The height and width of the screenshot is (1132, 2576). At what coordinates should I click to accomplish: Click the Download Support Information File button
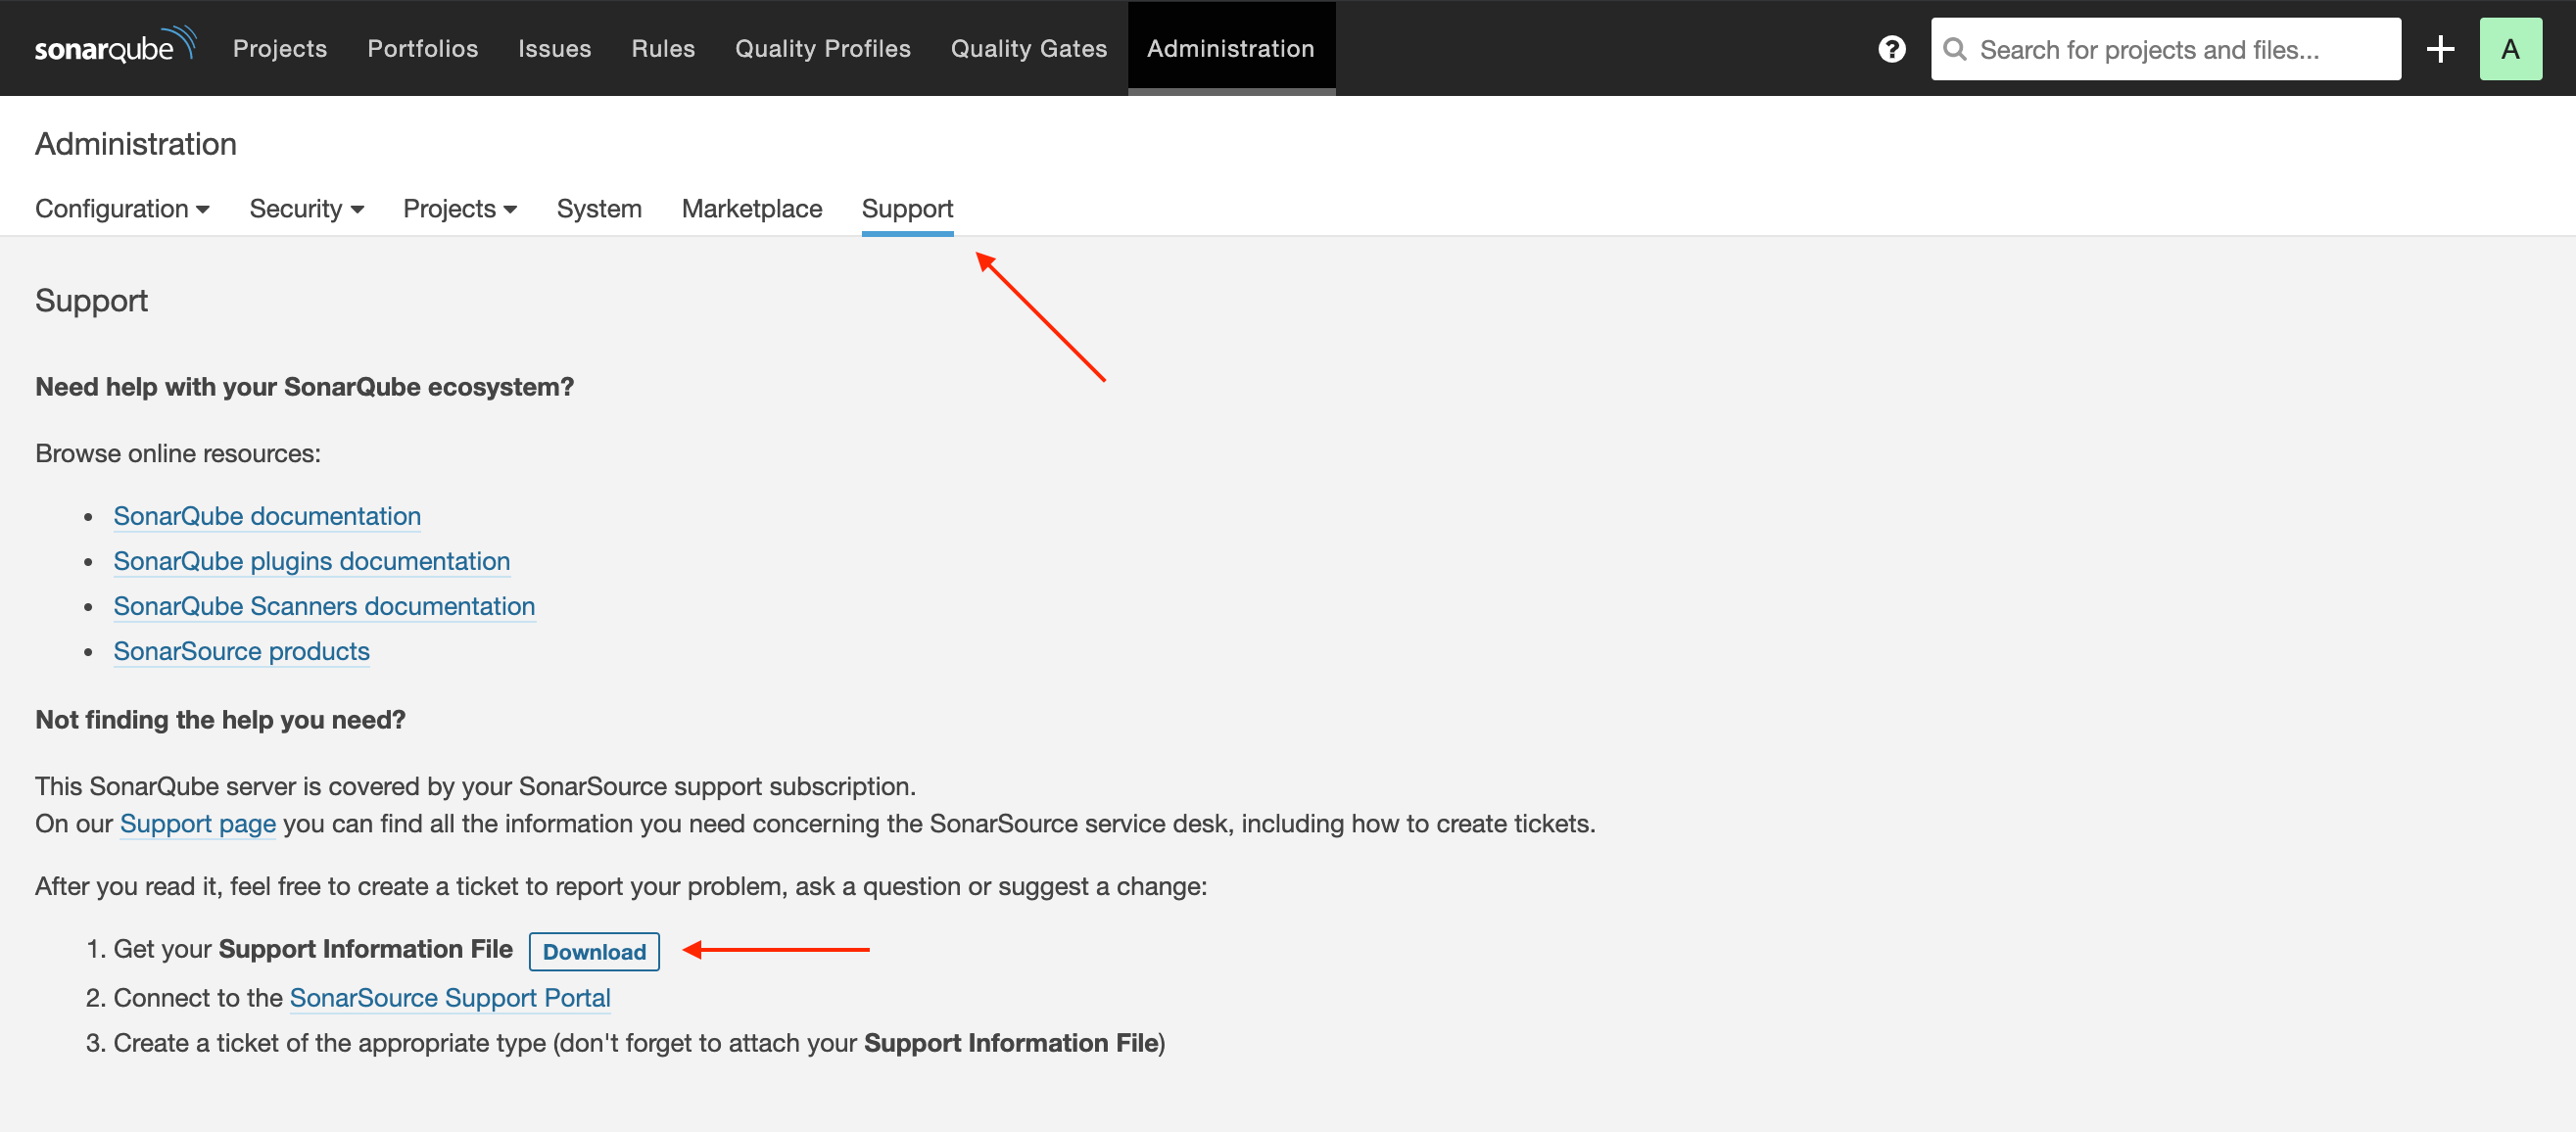coord(595,951)
